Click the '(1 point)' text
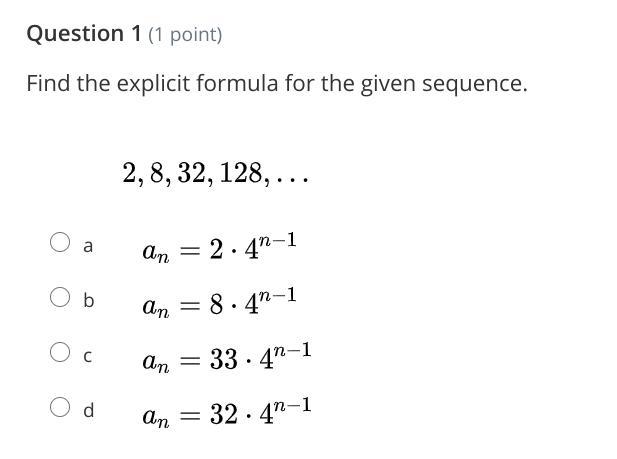The height and width of the screenshot is (459, 617). click(x=185, y=35)
